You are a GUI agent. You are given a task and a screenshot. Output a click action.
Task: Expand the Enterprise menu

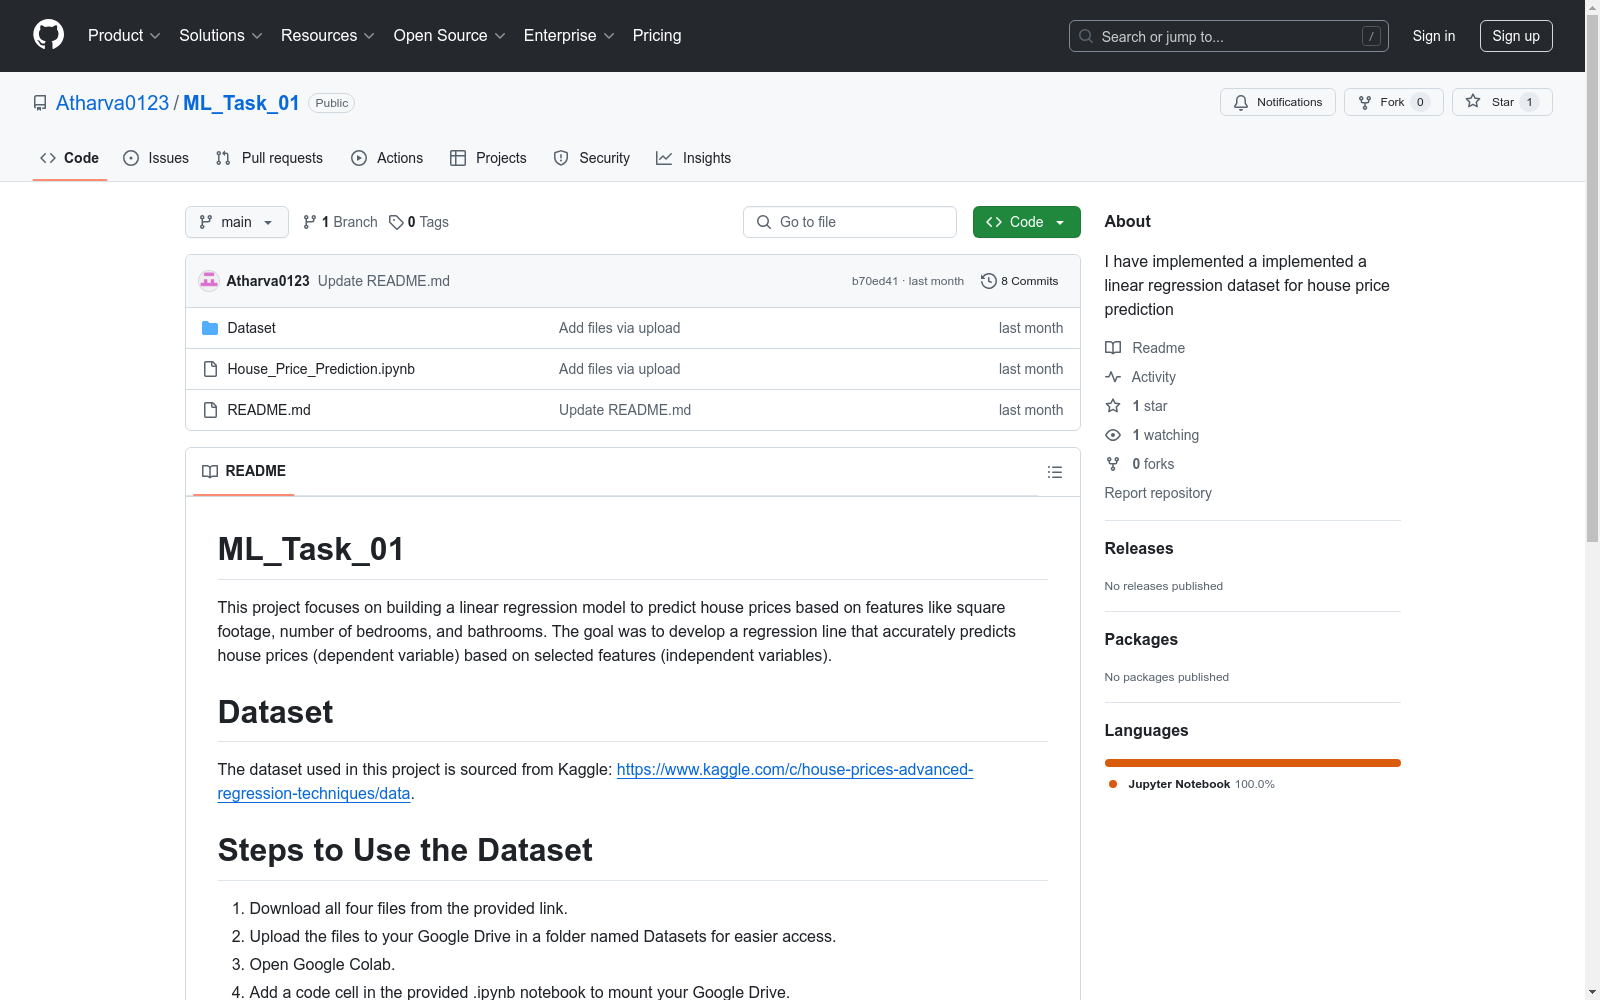click(x=569, y=35)
